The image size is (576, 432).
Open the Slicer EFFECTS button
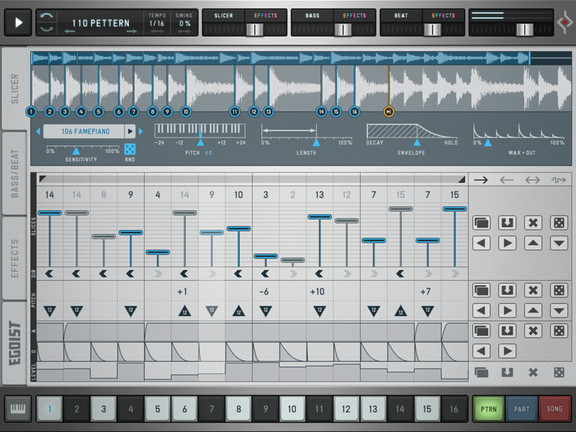266,15
